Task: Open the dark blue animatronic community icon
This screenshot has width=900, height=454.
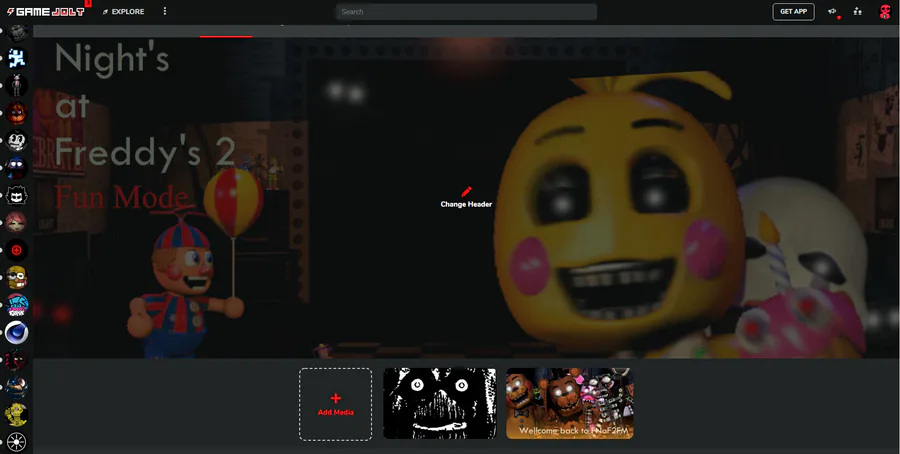Action: tap(17, 388)
